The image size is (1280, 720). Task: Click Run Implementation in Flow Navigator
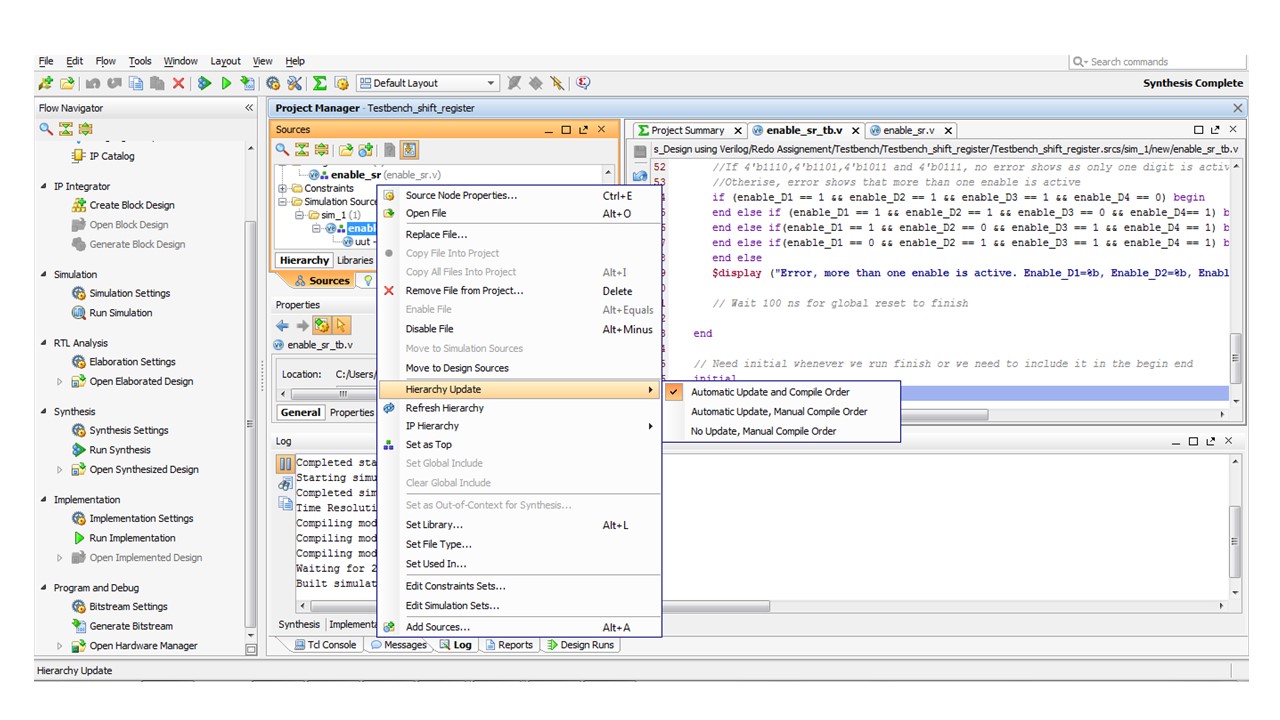(134, 538)
